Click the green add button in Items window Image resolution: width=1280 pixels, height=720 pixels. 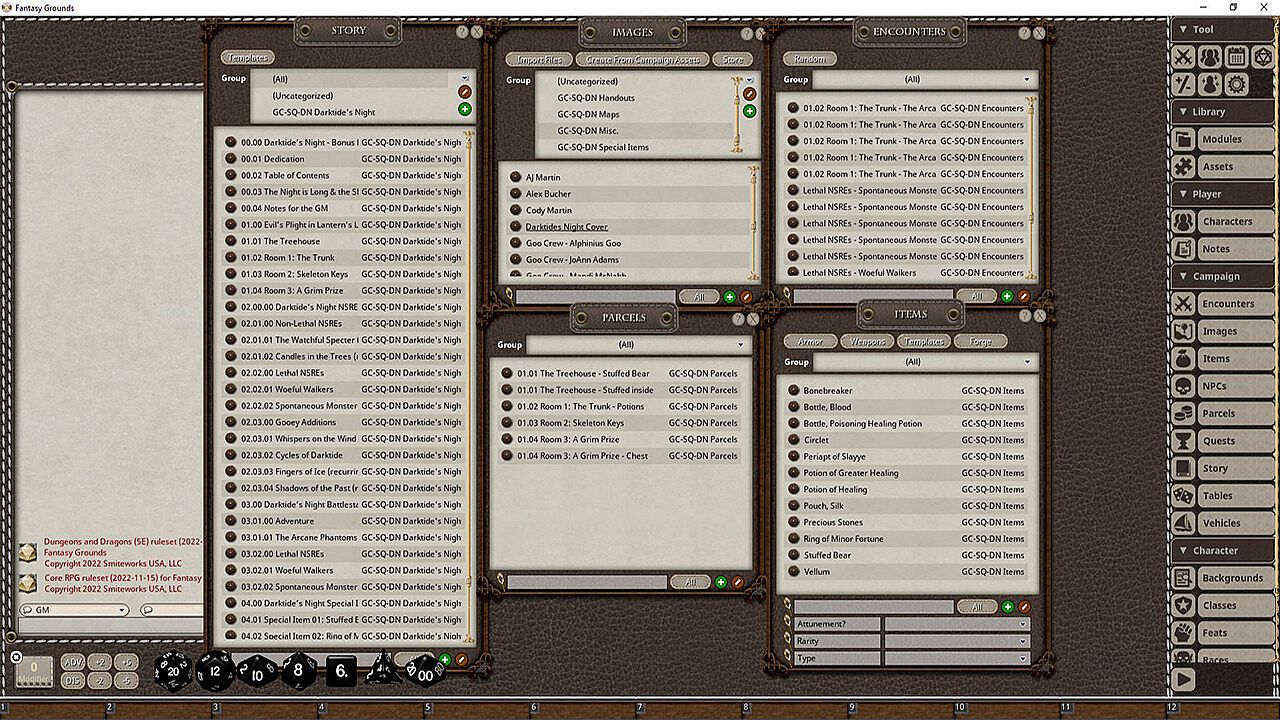pyautogui.click(x=1007, y=607)
